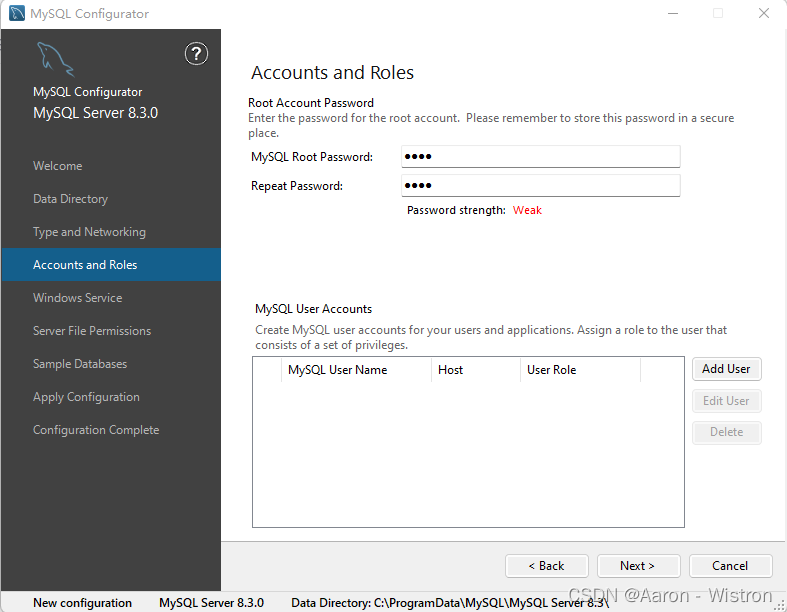Viewport: 787px width, 612px height.
Task: Click the Delete user button
Action: pos(726,432)
